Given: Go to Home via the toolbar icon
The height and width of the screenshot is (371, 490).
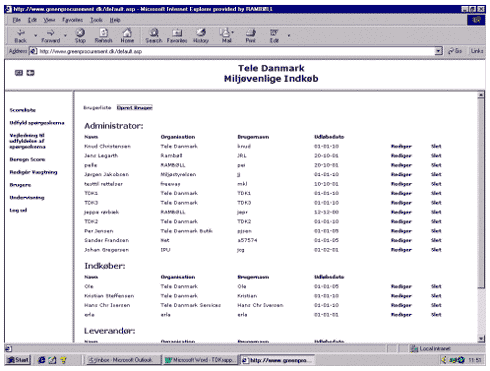Looking at the screenshot, I should (127, 33).
